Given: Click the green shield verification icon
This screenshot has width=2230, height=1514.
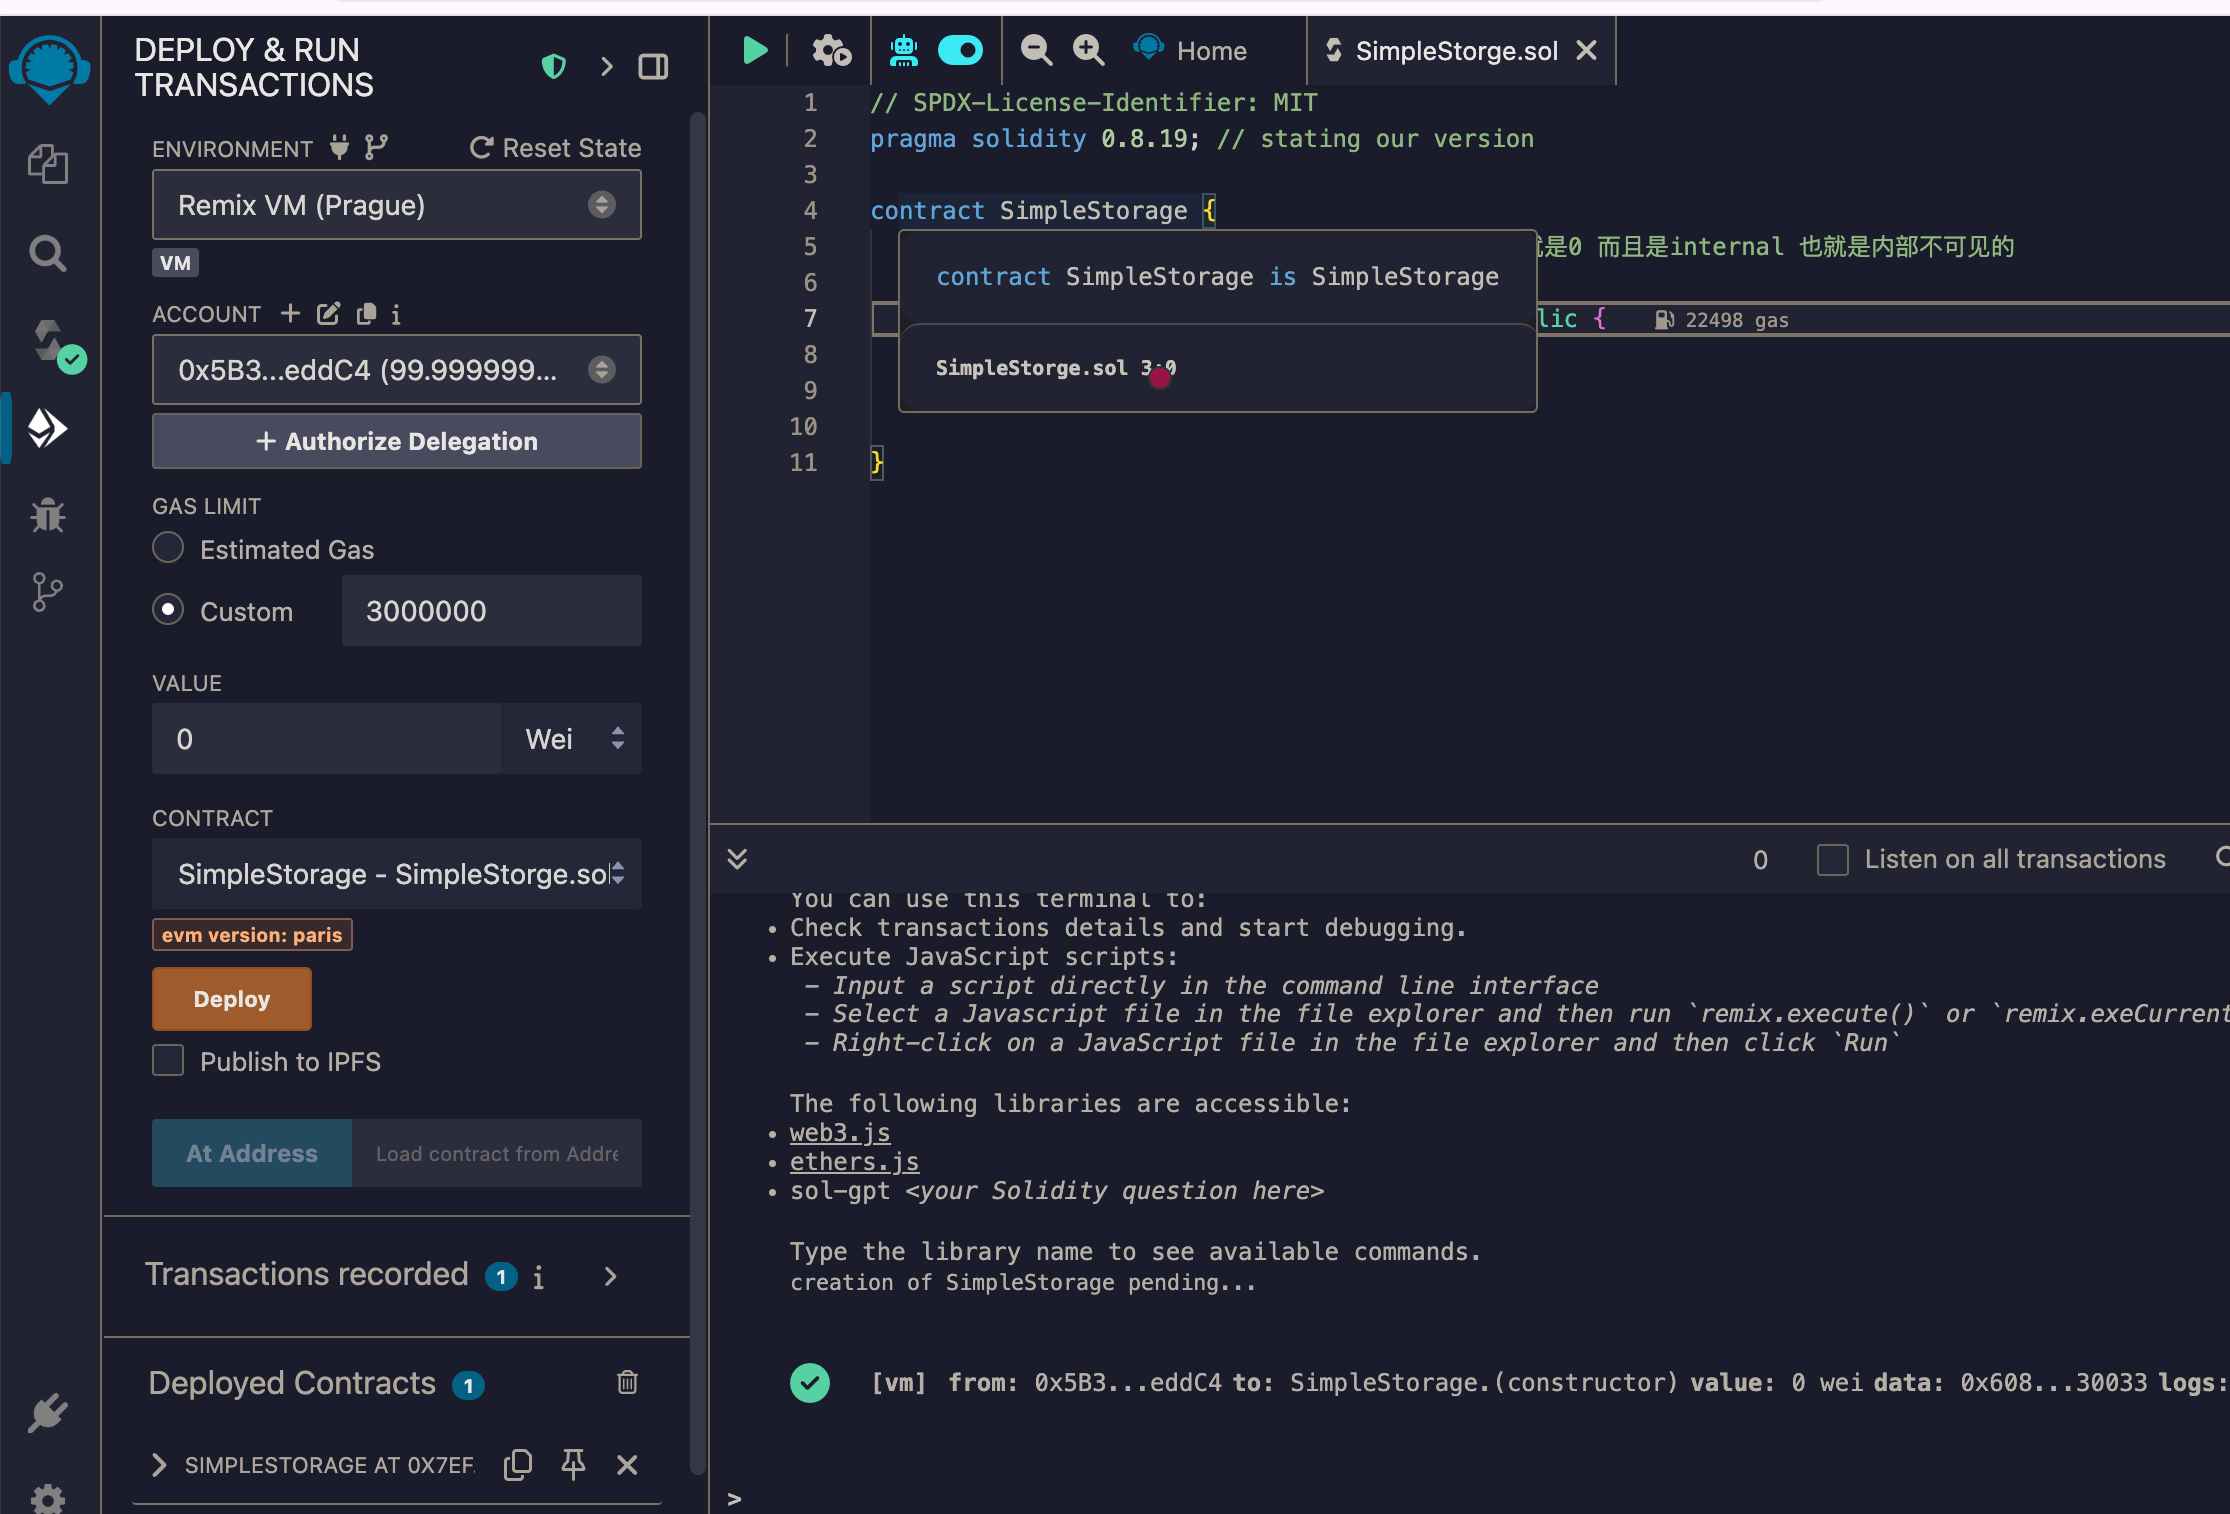Looking at the screenshot, I should coord(554,67).
